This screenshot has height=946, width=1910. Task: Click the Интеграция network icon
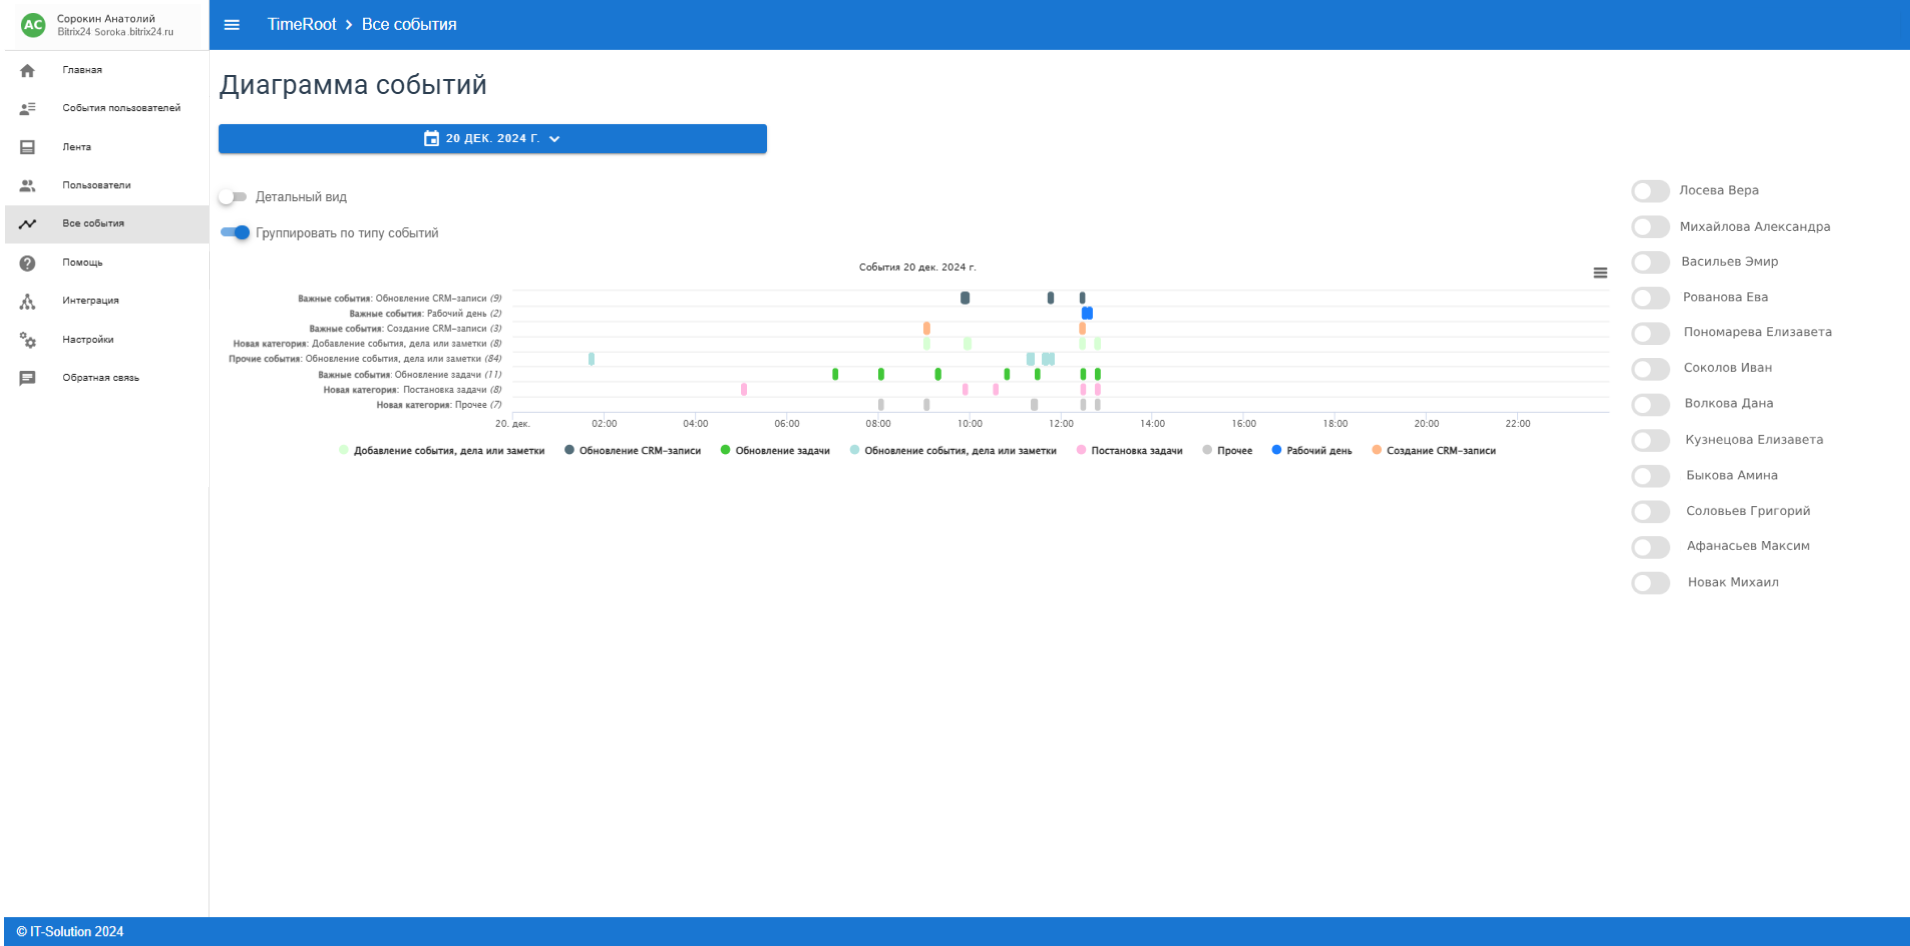[x=27, y=301]
